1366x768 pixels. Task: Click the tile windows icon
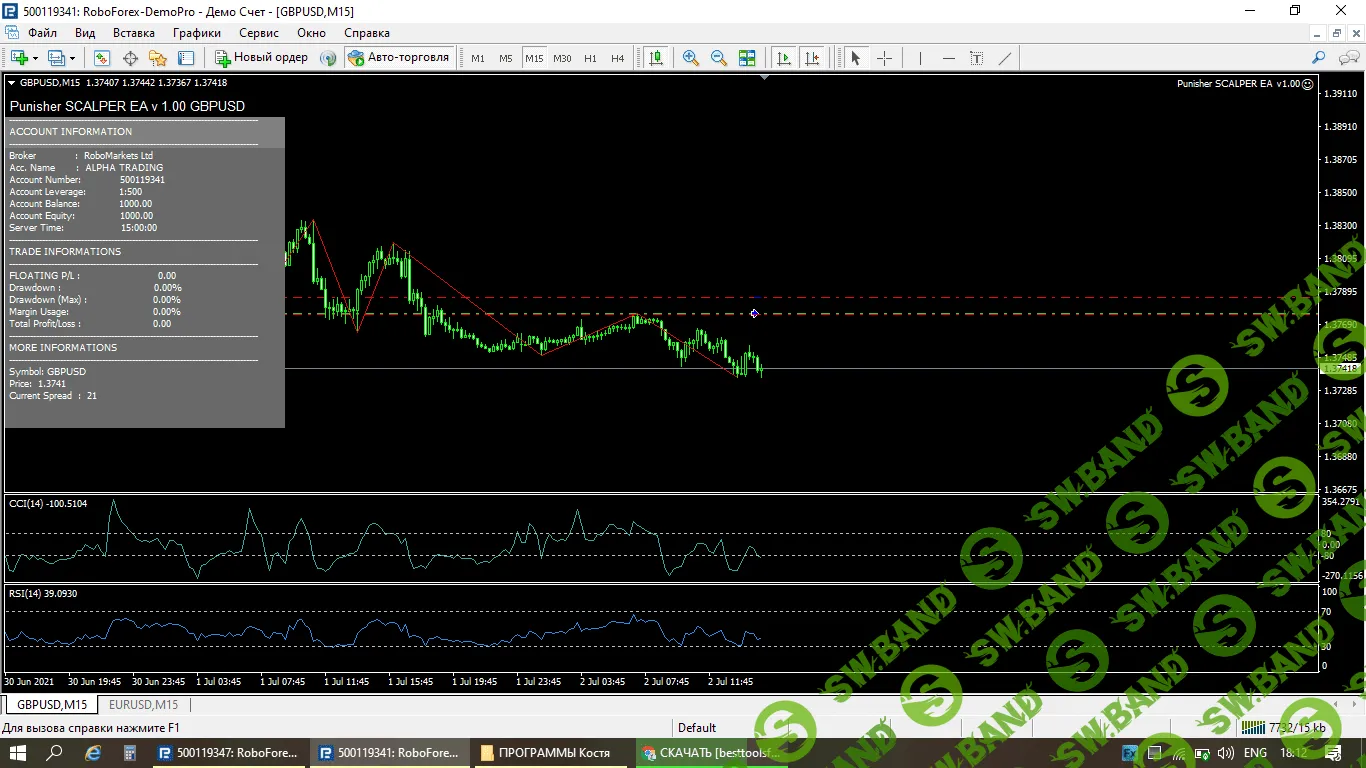click(x=747, y=58)
